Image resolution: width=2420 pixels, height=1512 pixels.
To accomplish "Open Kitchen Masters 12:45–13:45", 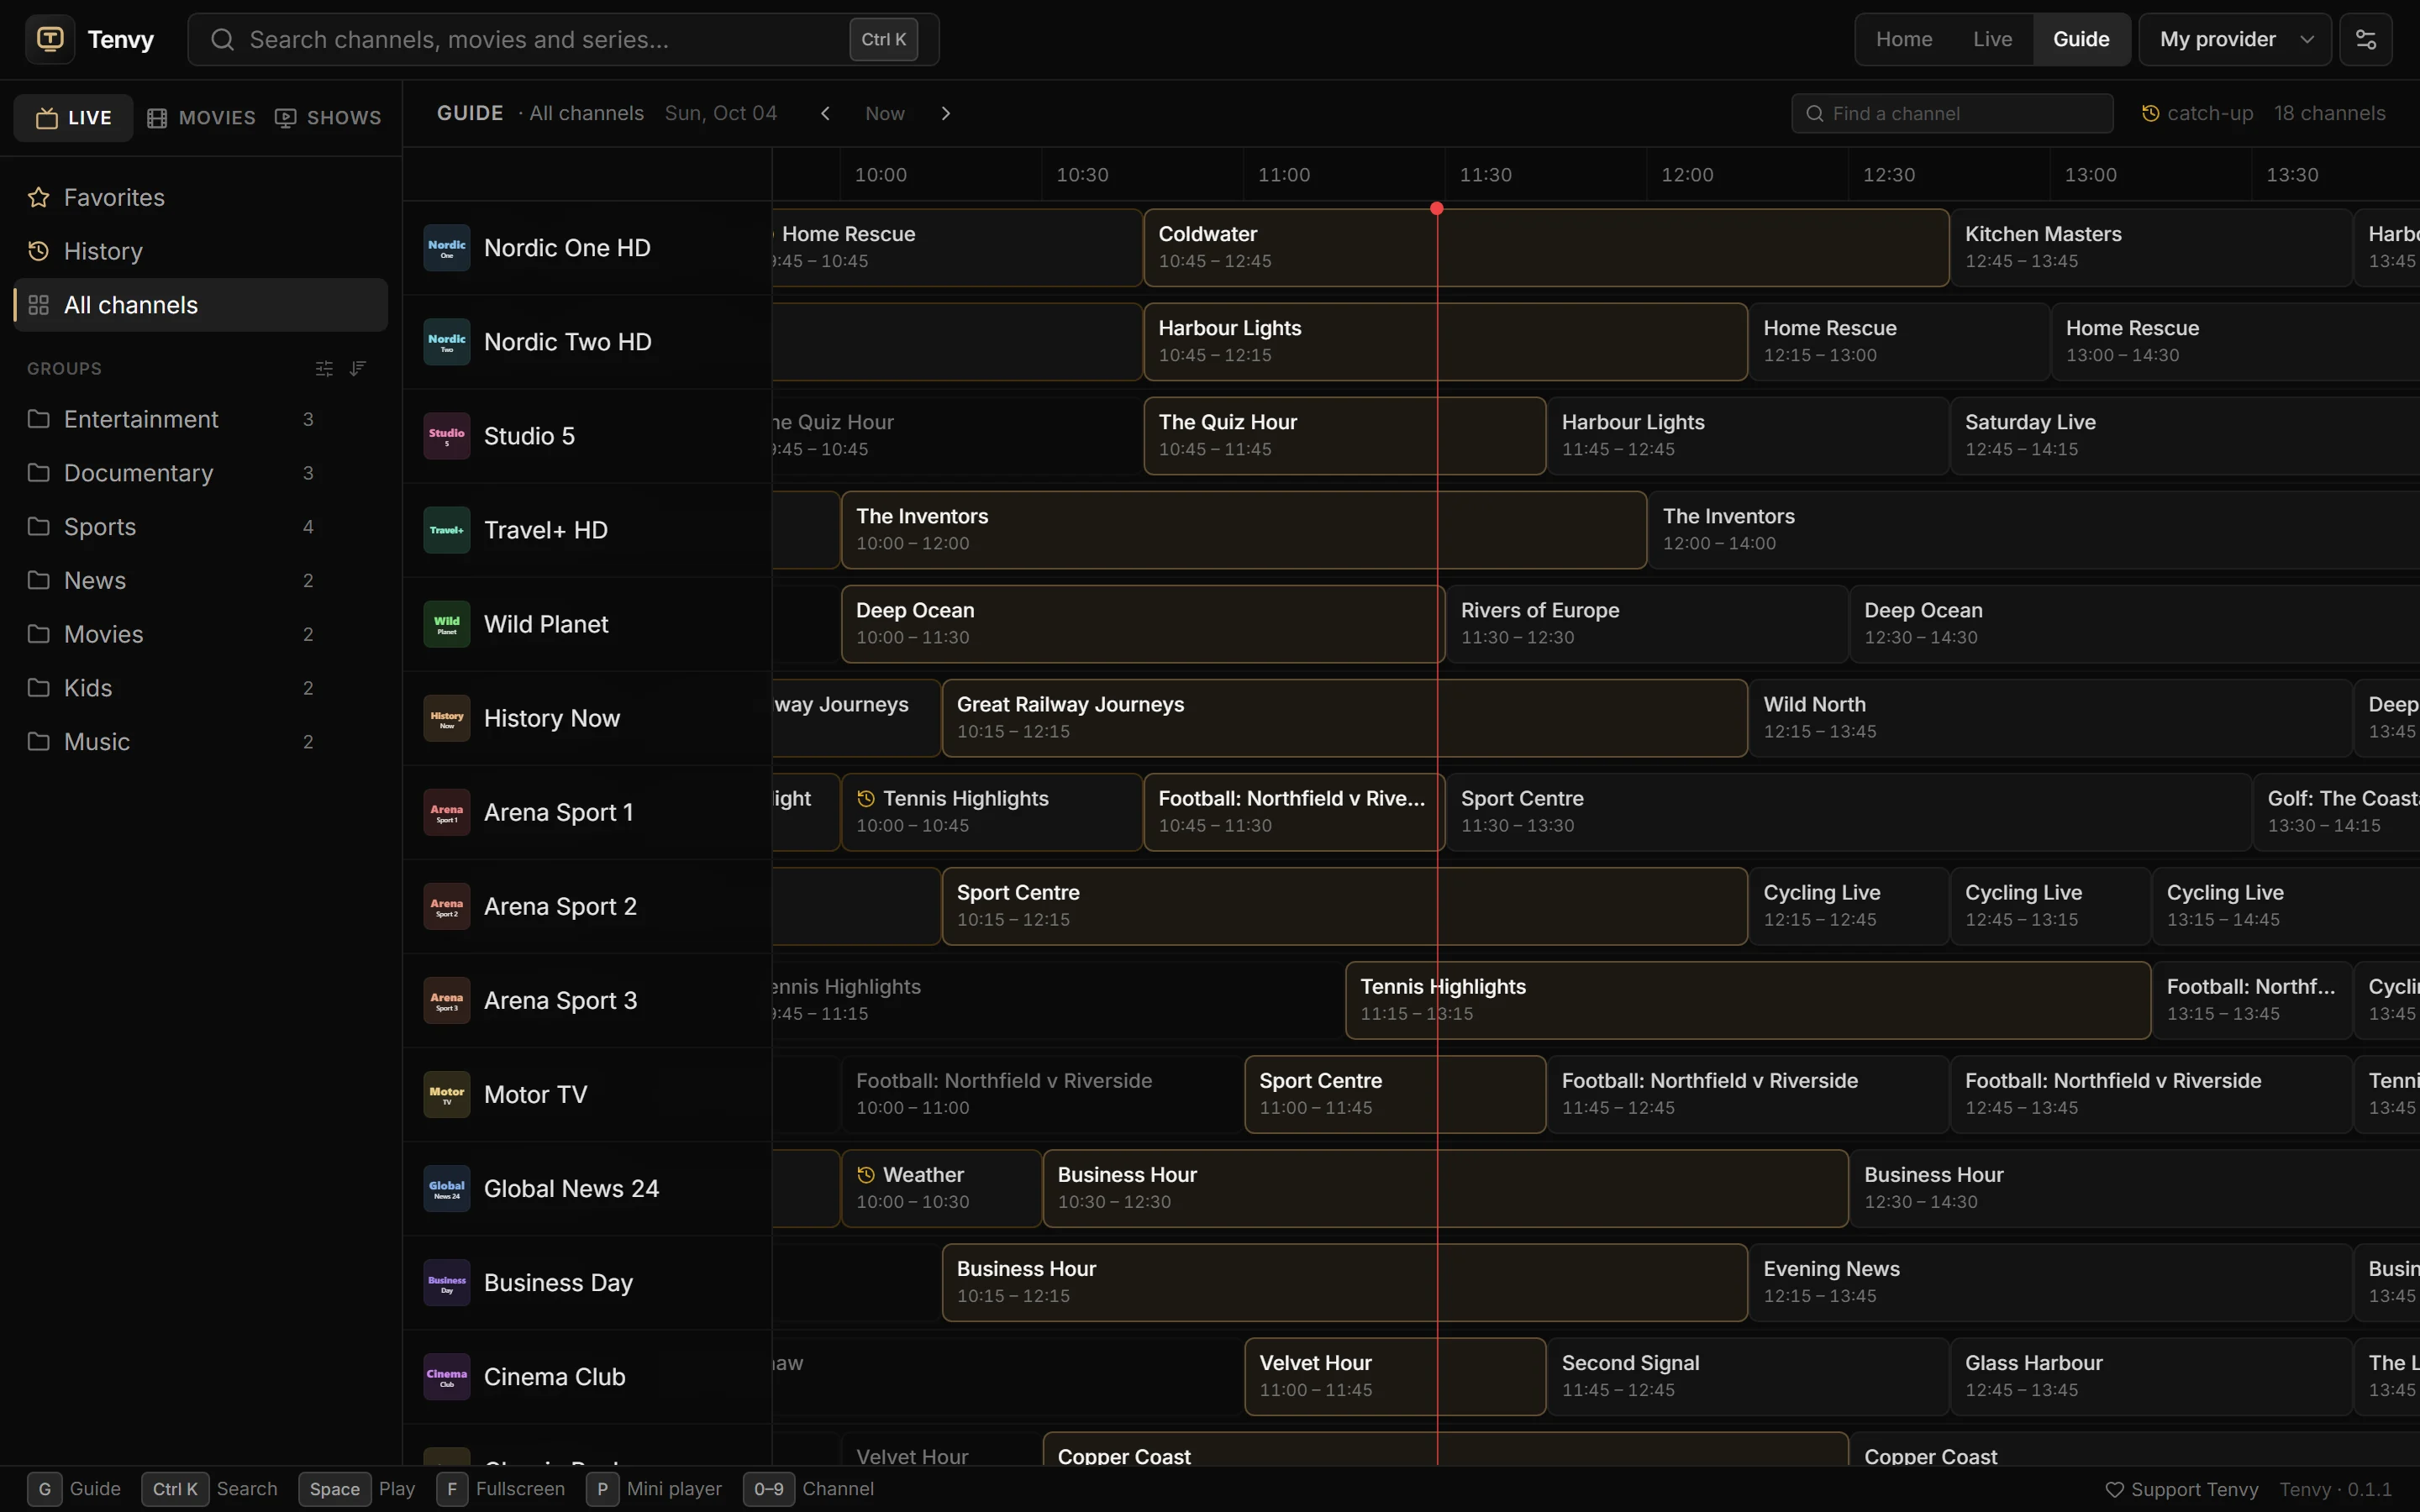I will tap(2150, 248).
